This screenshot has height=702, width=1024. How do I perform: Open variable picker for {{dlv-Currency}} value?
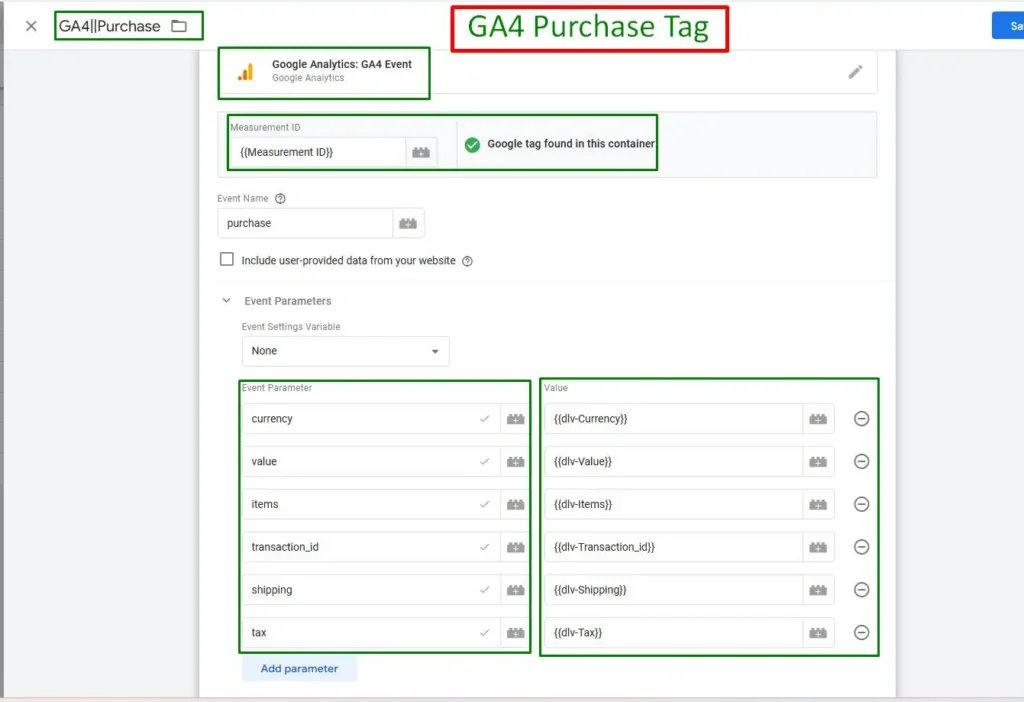click(x=818, y=419)
